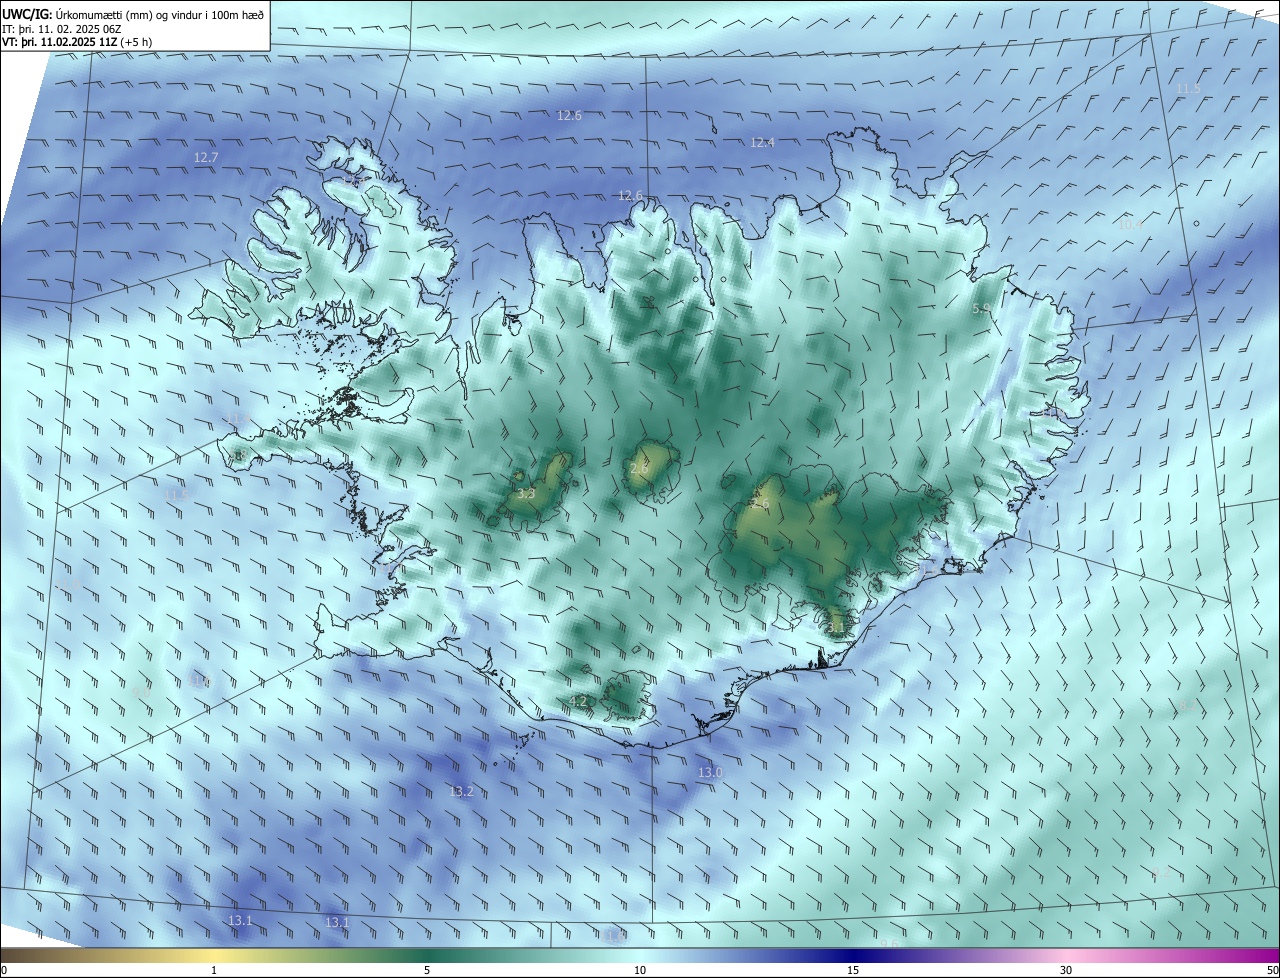
Task: Click the 3.3 value on the glacier
Action: (526, 494)
